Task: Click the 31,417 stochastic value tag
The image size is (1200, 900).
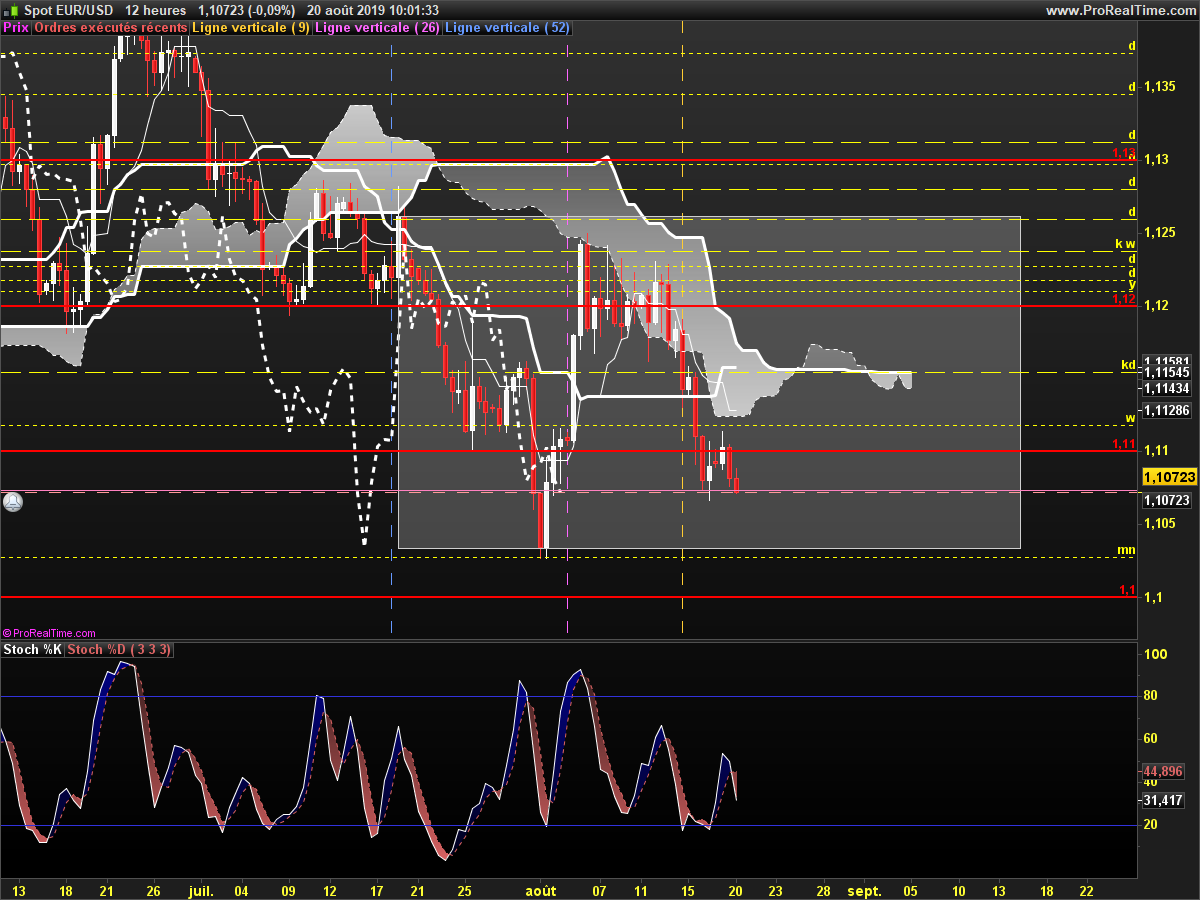Action: pyautogui.click(x=1164, y=799)
